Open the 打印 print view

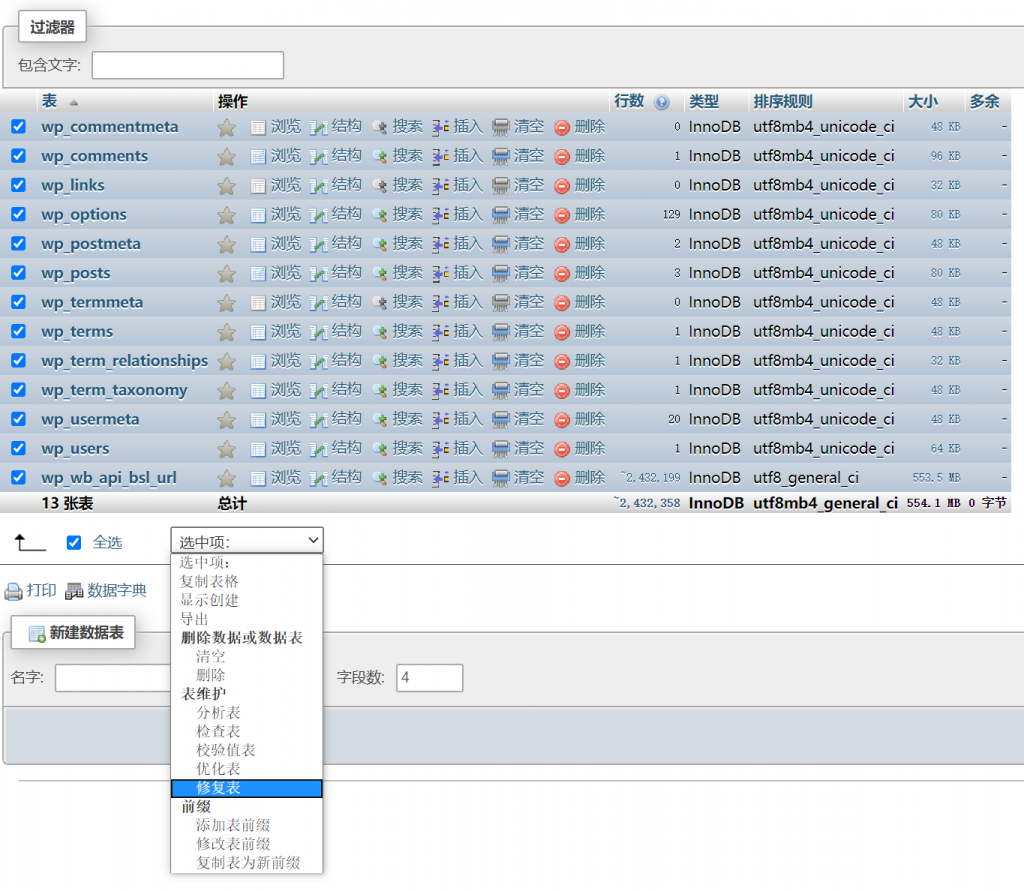coord(37,590)
